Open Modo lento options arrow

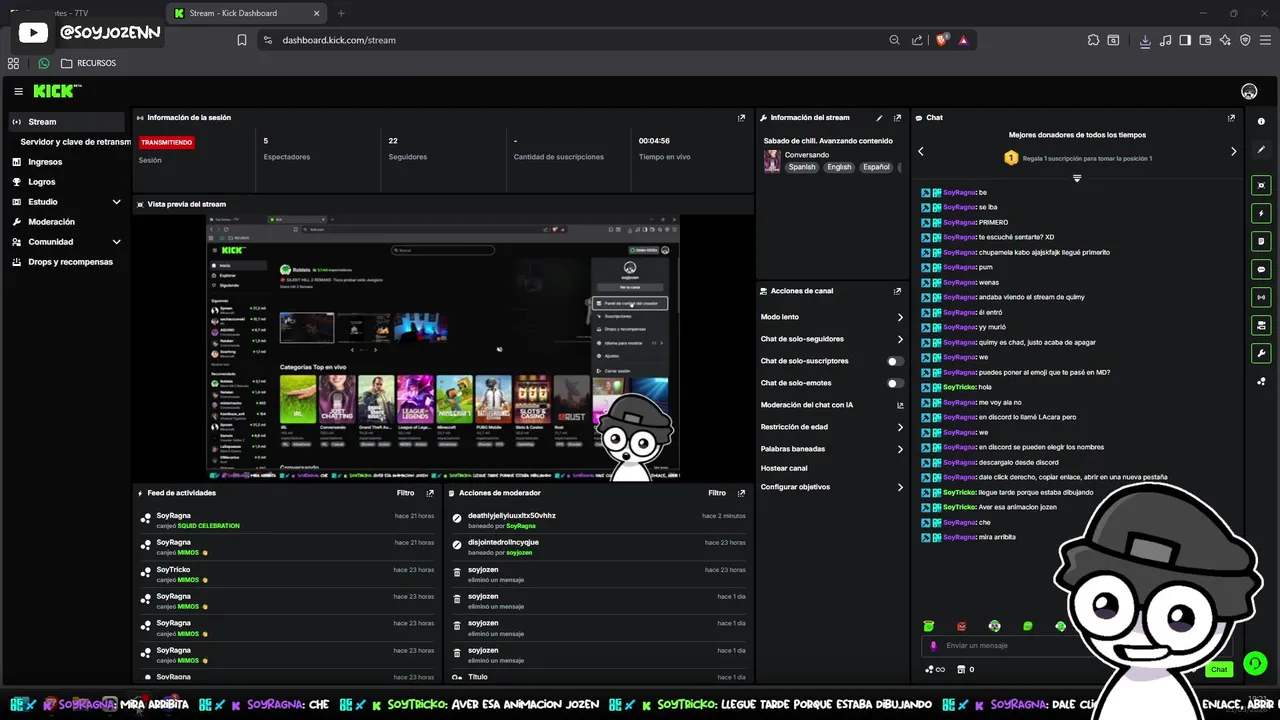pyautogui.click(x=900, y=317)
